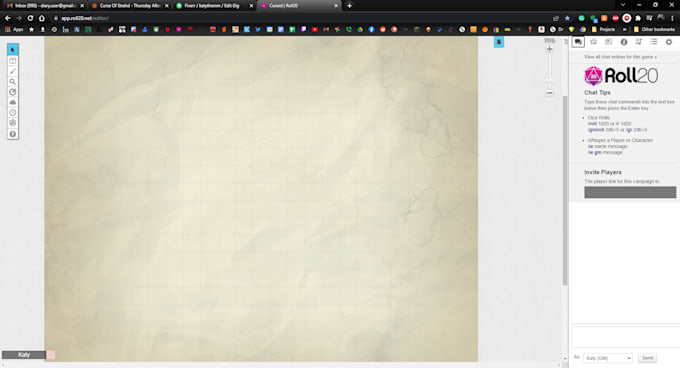Viewport: 680px width, 368px height.
Task: Select the Measure ruler tool
Action: 13,92
